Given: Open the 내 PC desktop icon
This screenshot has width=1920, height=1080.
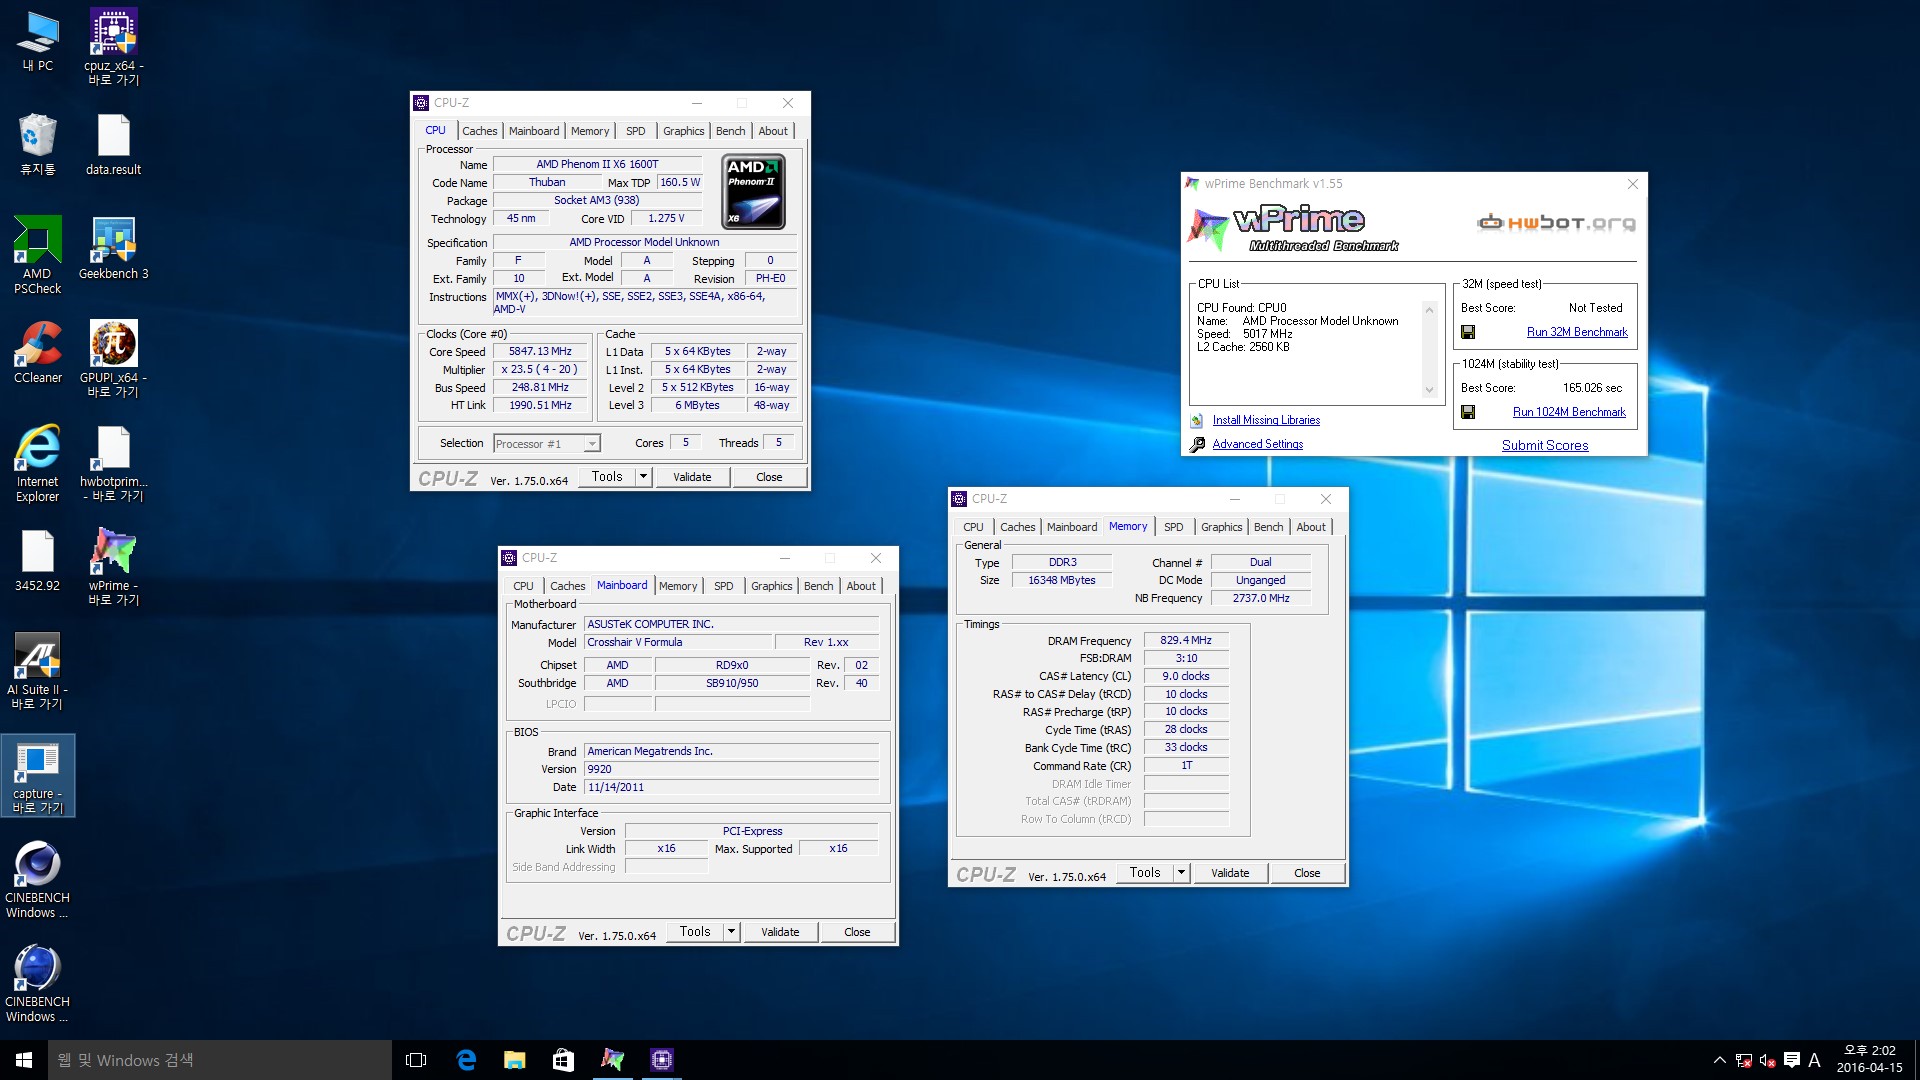Looking at the screenshot, I should click(38, 40).
